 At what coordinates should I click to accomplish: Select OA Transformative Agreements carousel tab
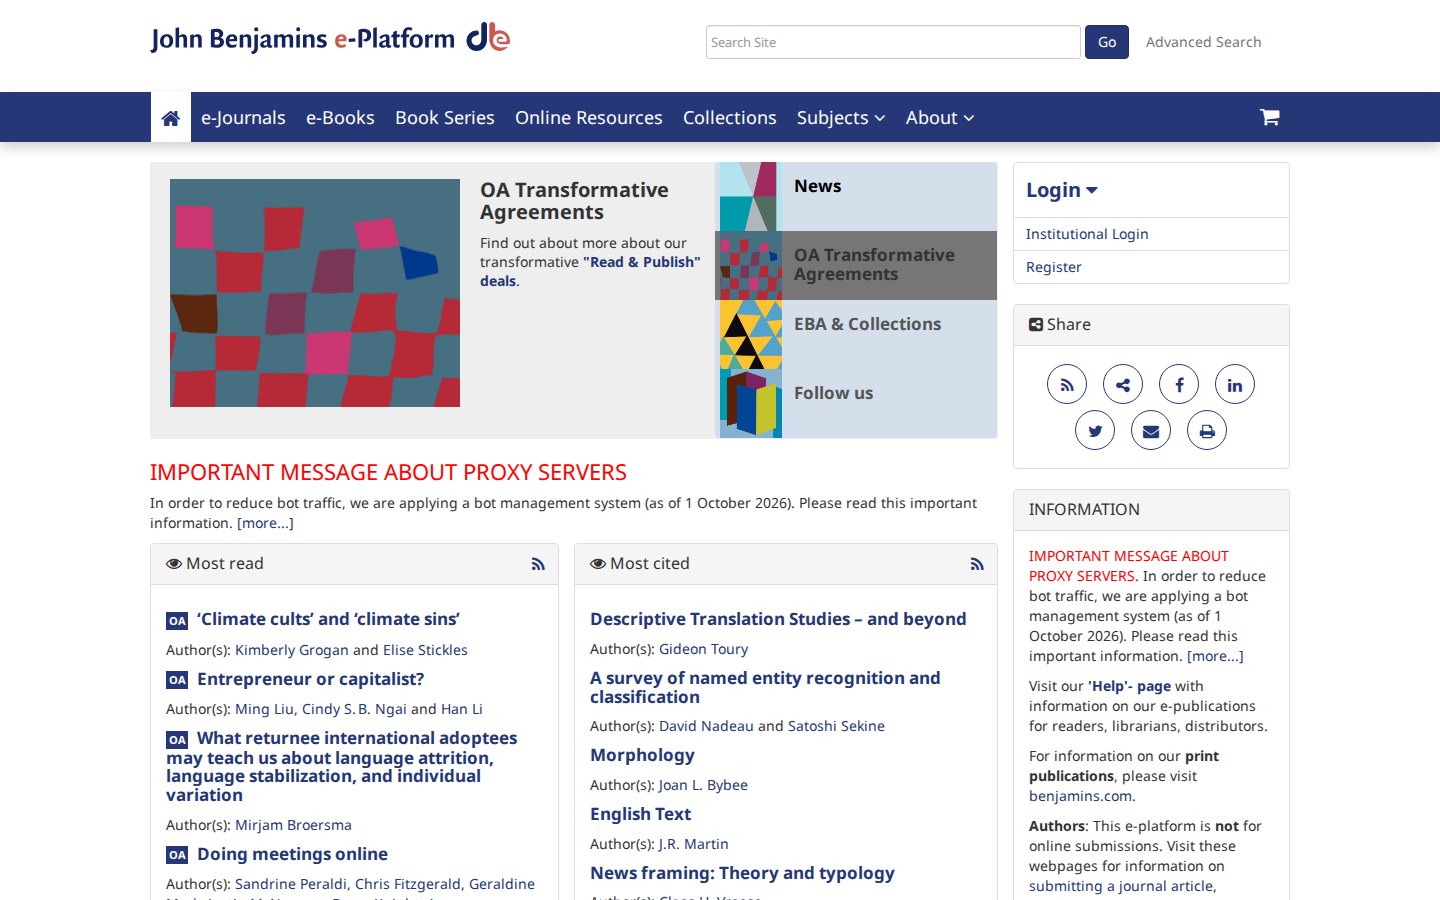(857, 265)
